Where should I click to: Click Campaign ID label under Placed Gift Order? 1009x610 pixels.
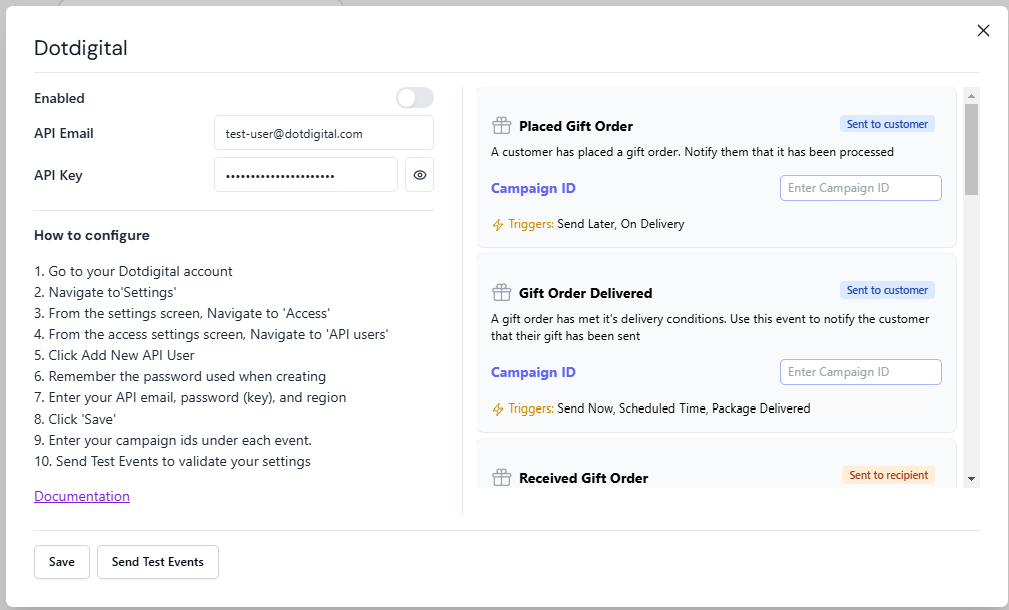(x=533, y=188)
